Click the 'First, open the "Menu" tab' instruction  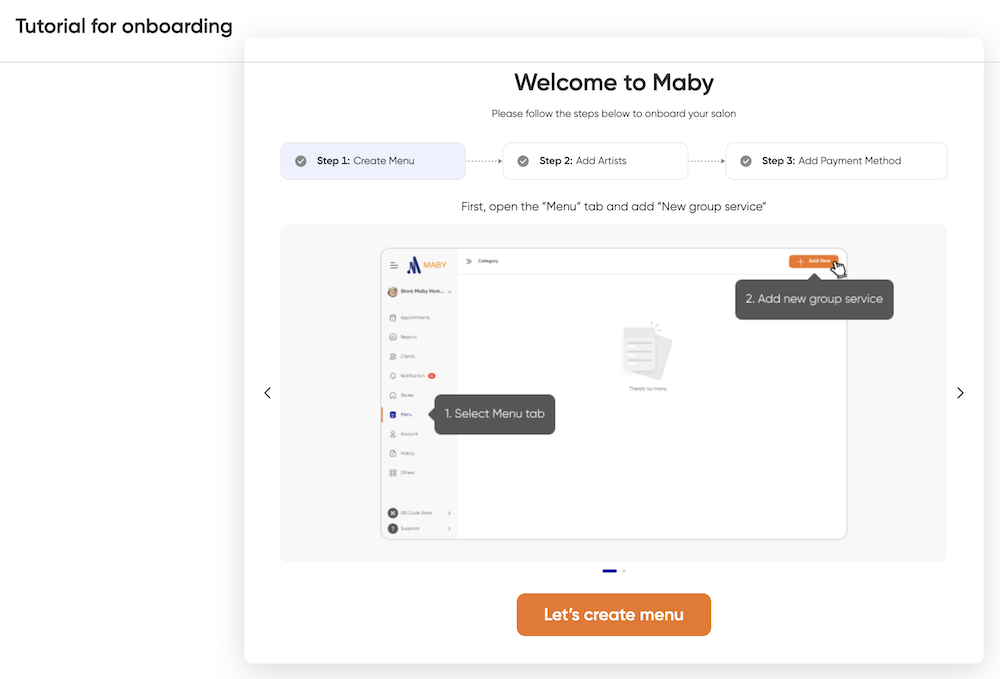point(614,207)
